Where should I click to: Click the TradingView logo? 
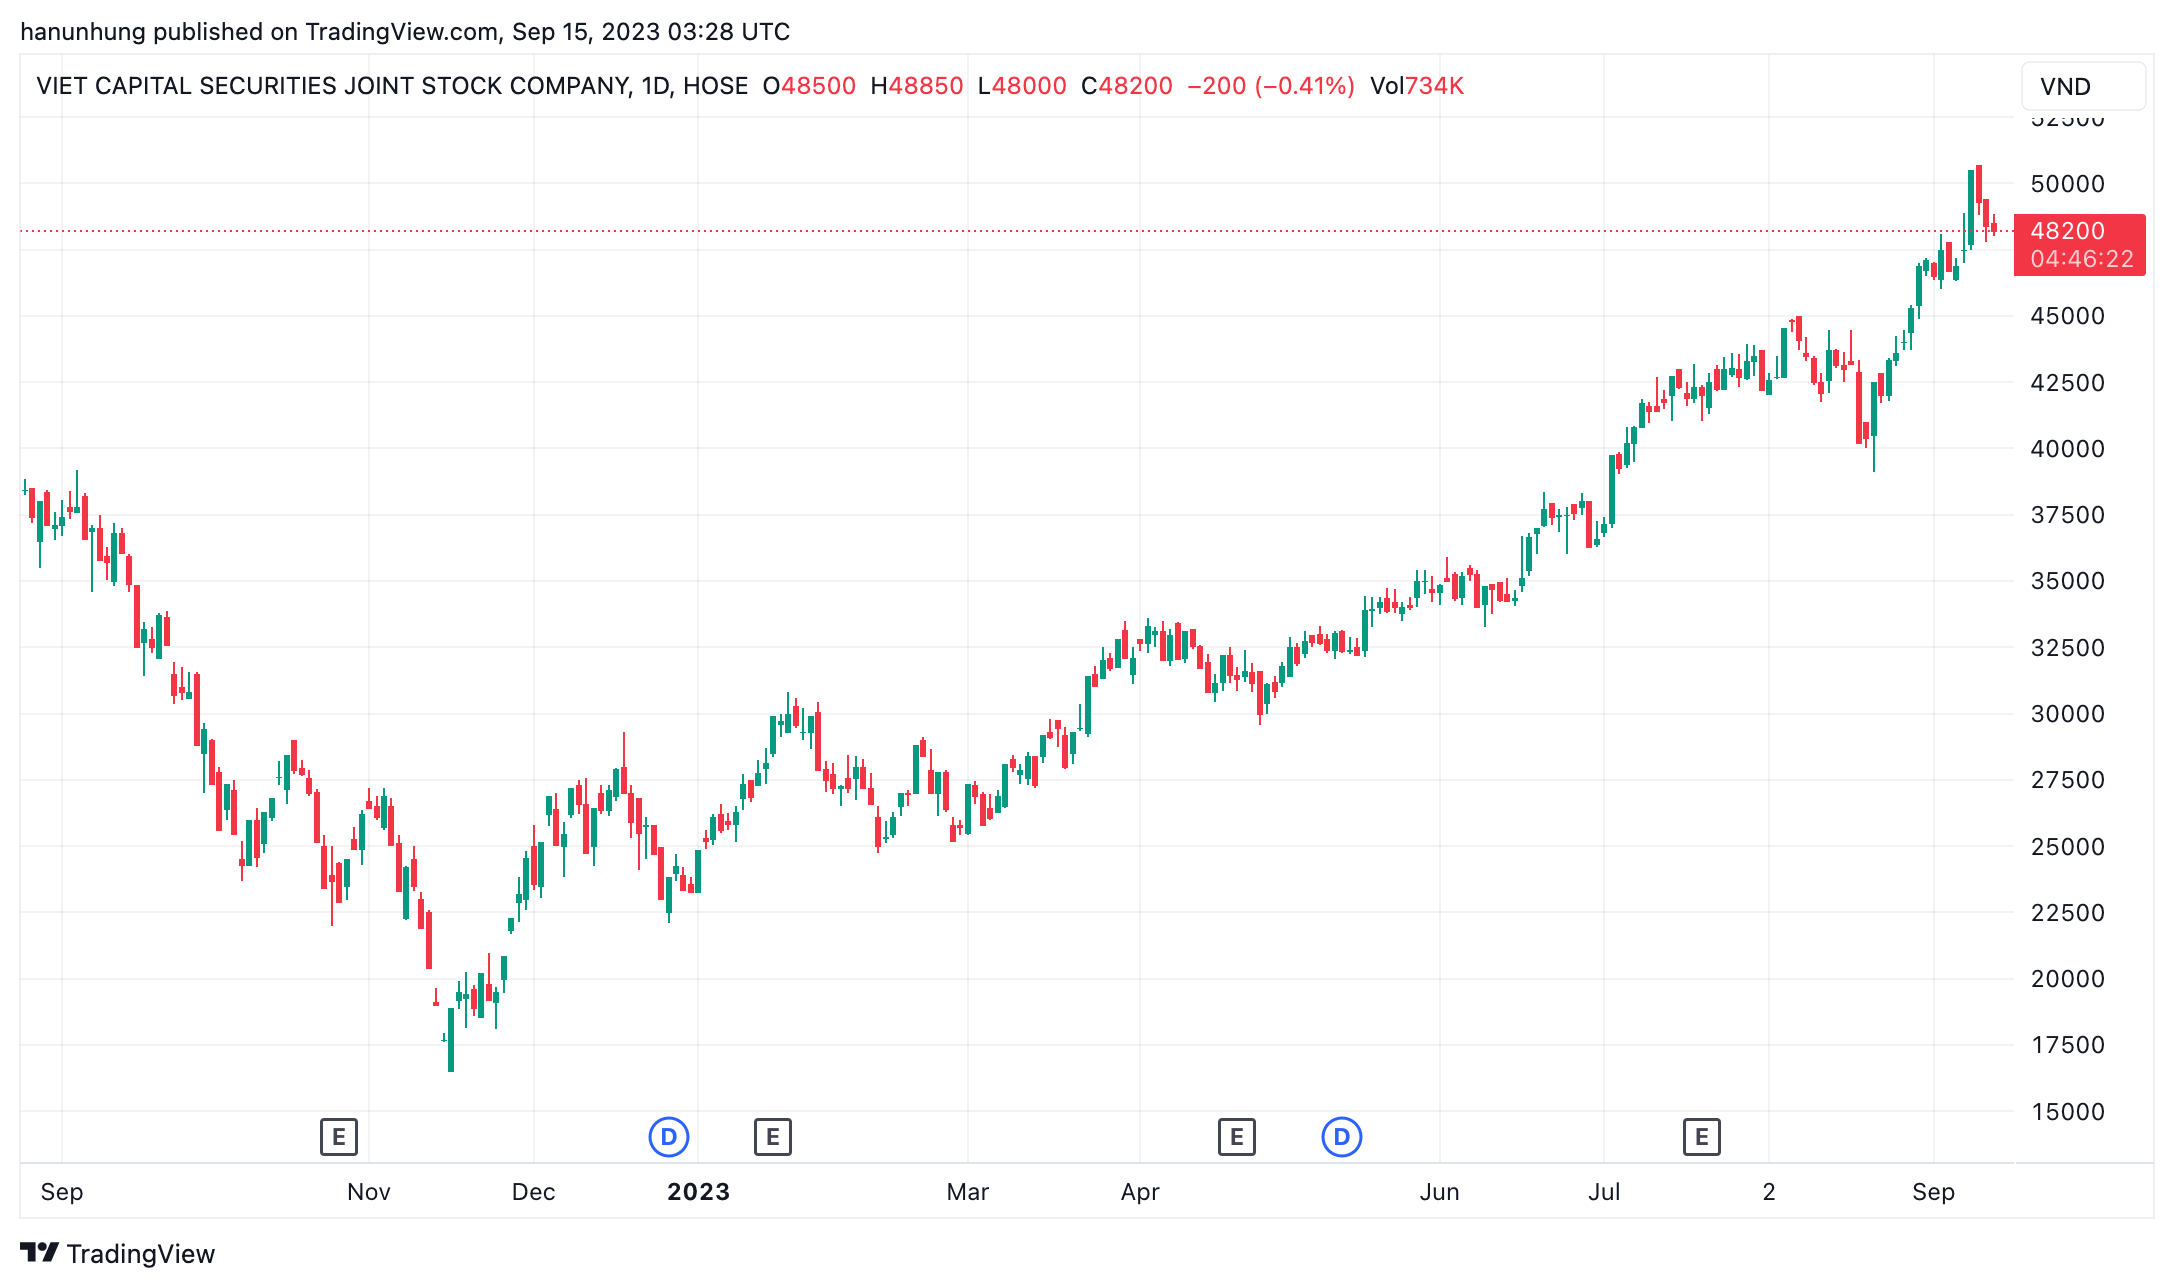[x=118, y=1254]
